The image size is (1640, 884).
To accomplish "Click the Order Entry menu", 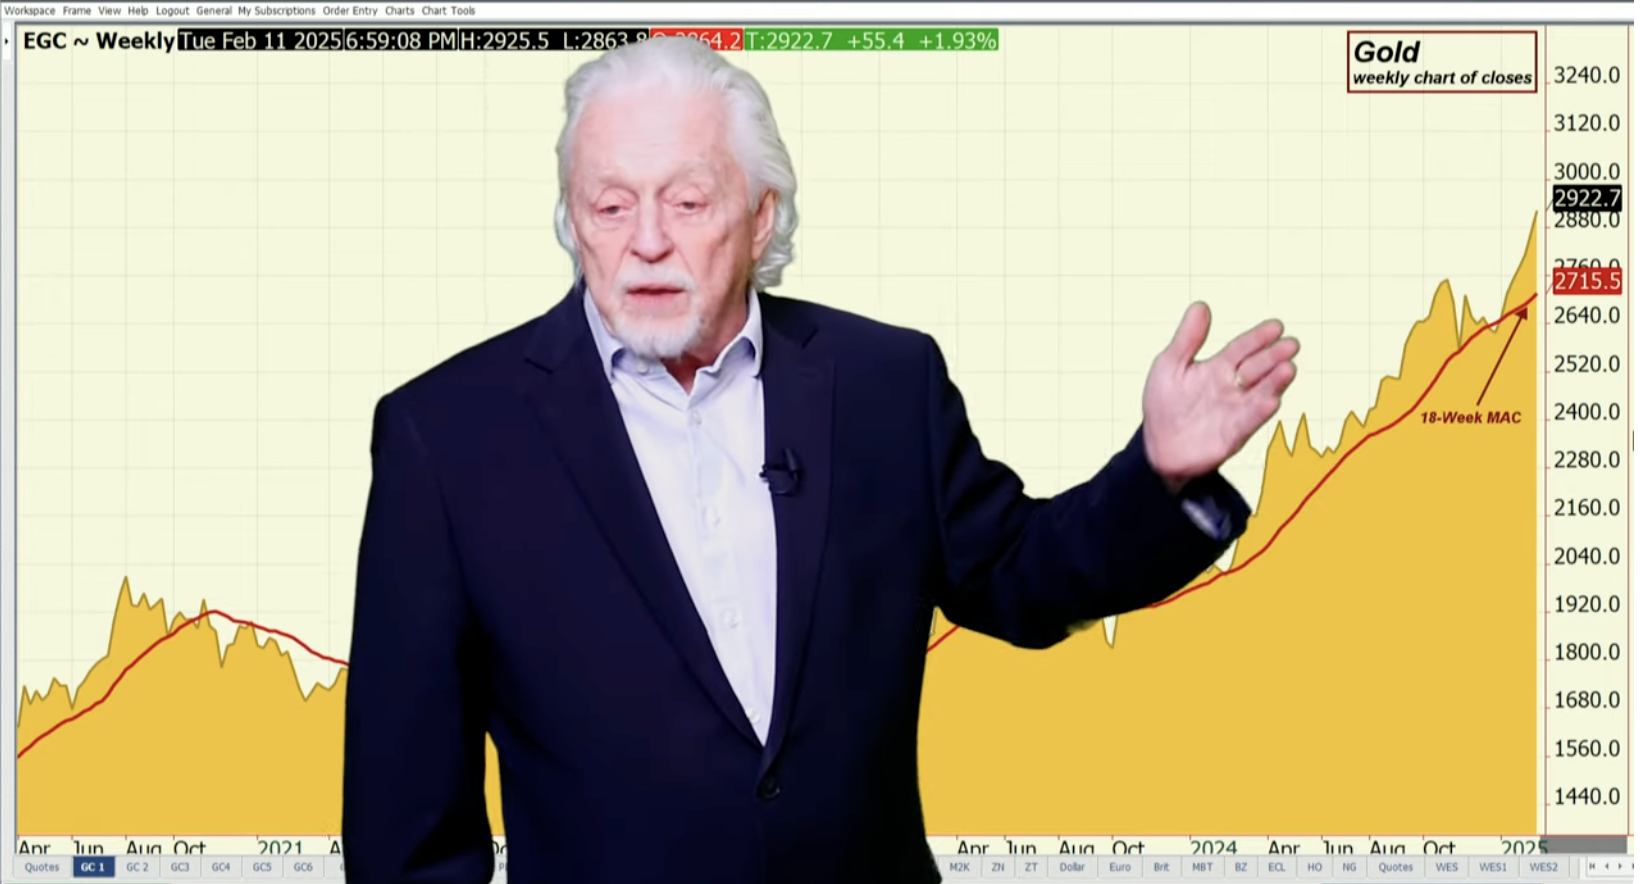I will 350,11.
